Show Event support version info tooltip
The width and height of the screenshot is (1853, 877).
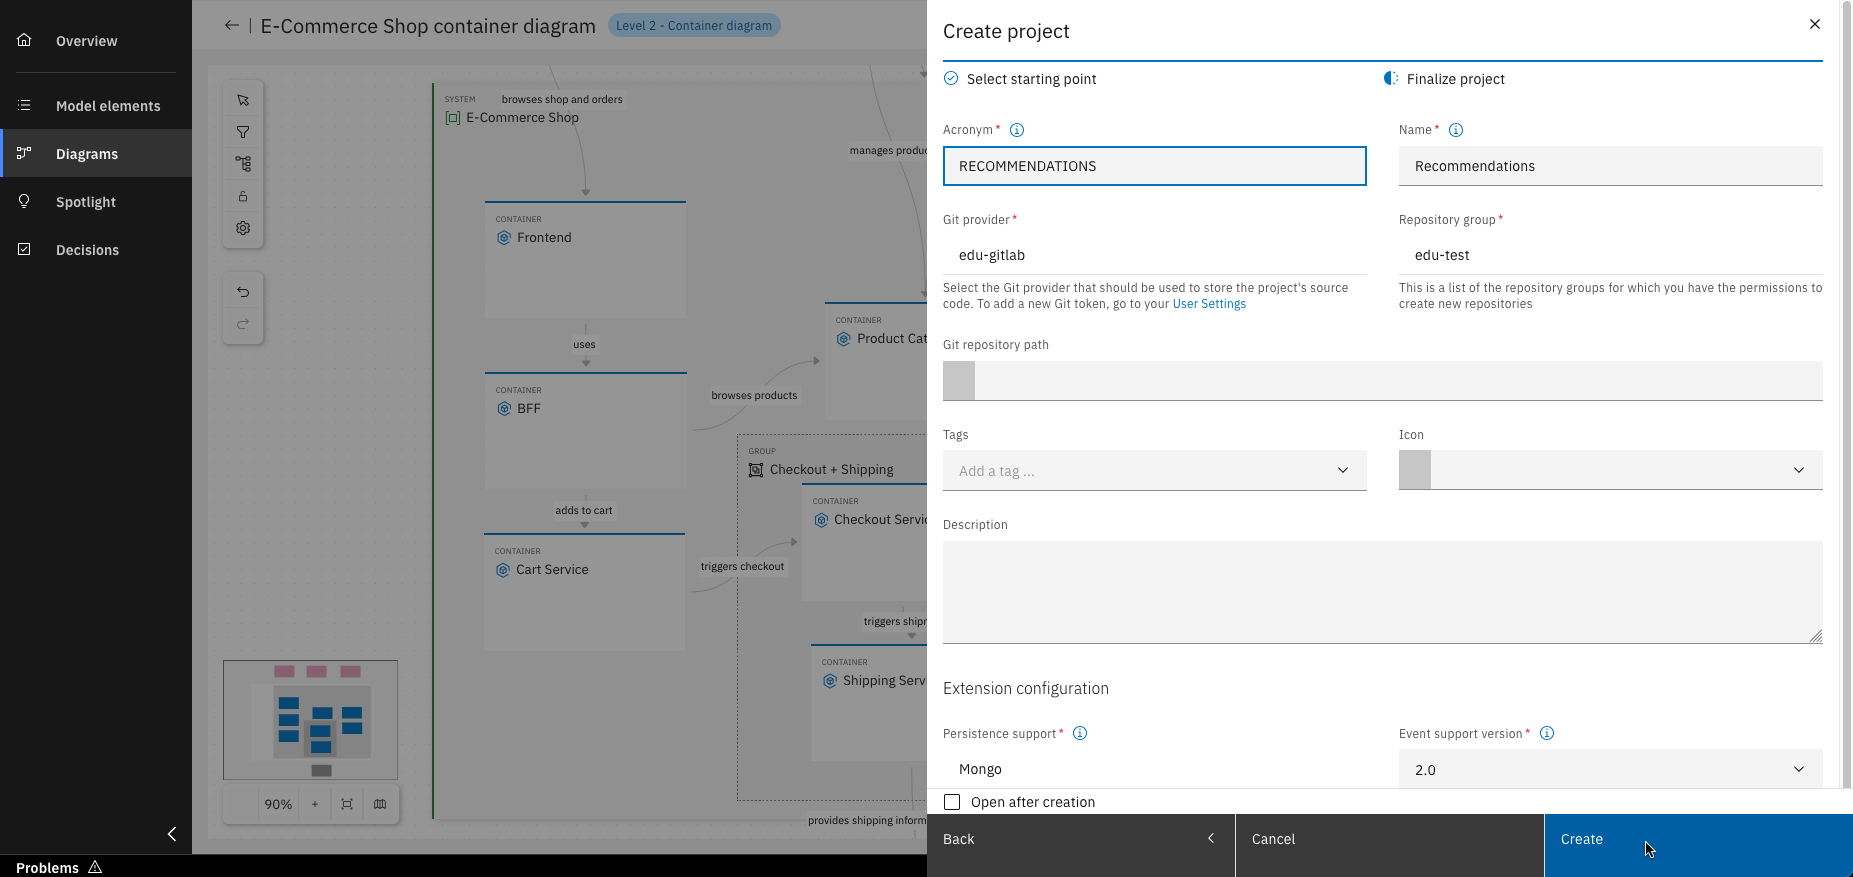click(1547, 733)
